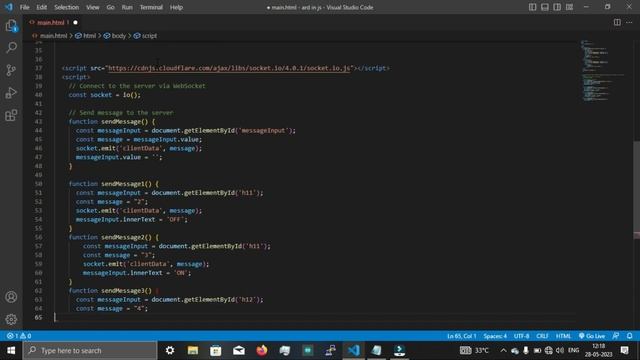Viewport: 640px width, 360px height.
Task: Click the ENG language indicator
Action: (573, 350)
